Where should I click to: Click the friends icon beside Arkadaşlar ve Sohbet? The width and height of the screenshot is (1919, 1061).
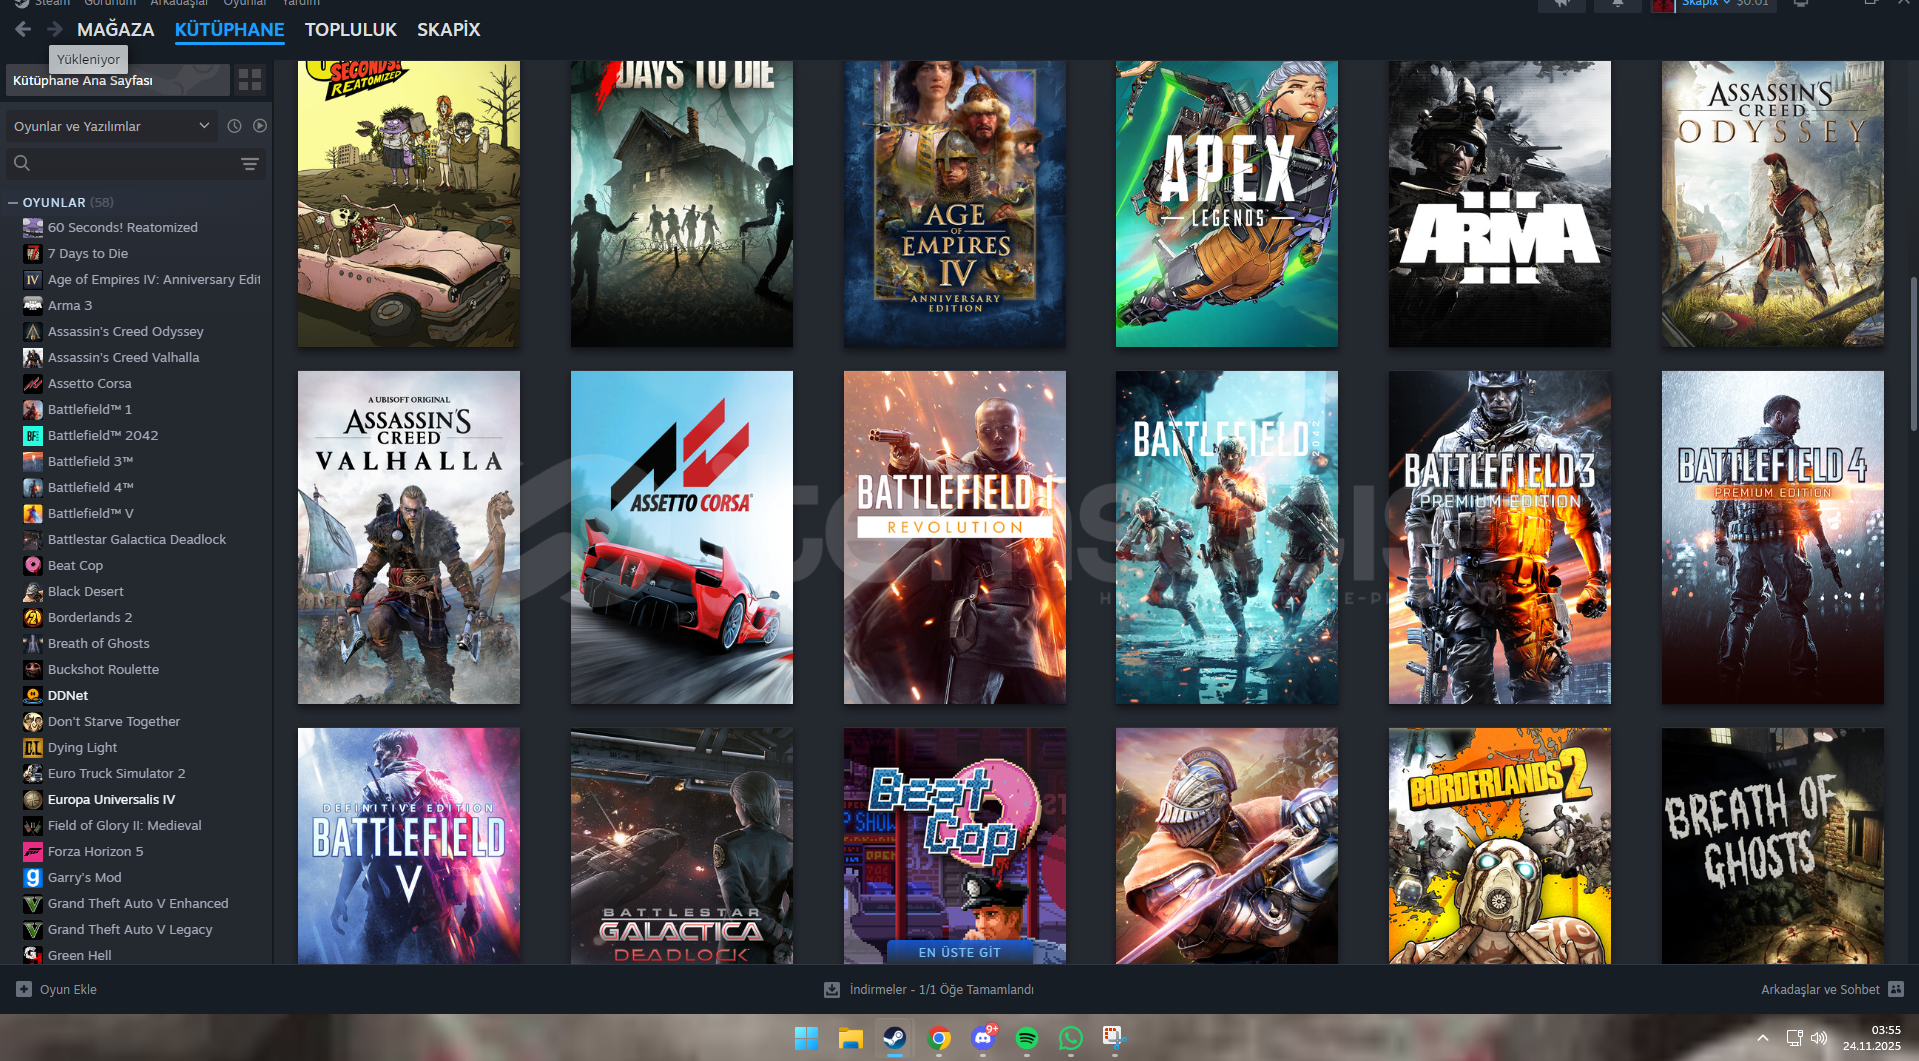pos(1896,989)
